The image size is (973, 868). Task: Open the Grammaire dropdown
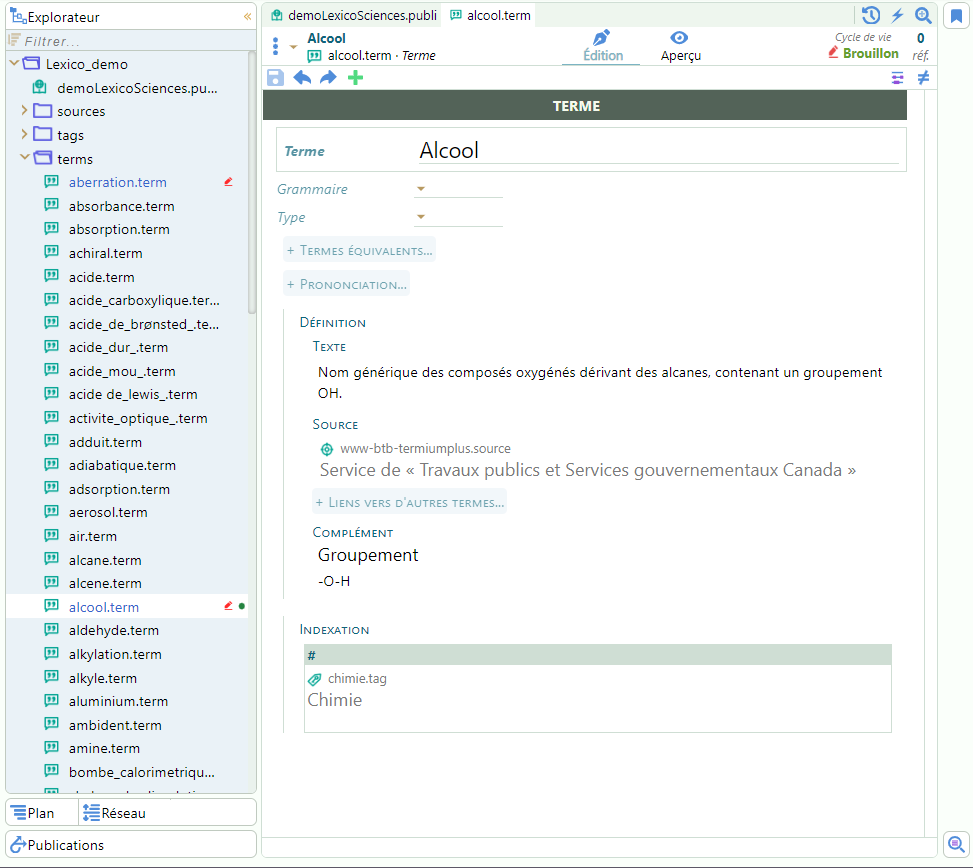pos(458,189)
